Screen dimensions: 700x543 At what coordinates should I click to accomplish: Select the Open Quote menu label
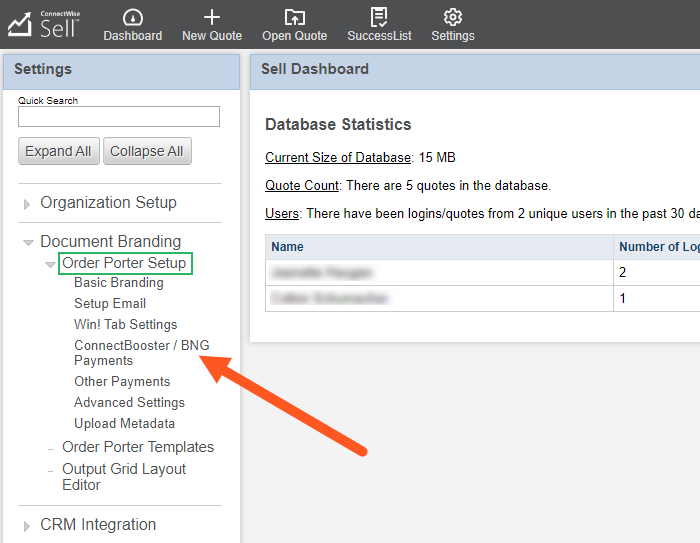tap(295, 36)
